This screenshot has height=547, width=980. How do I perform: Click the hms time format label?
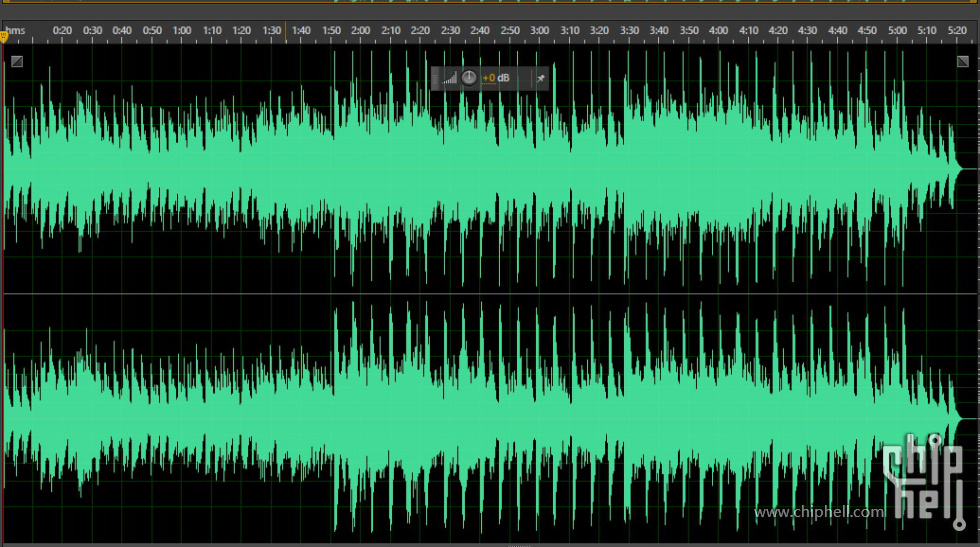click(16, 31)
